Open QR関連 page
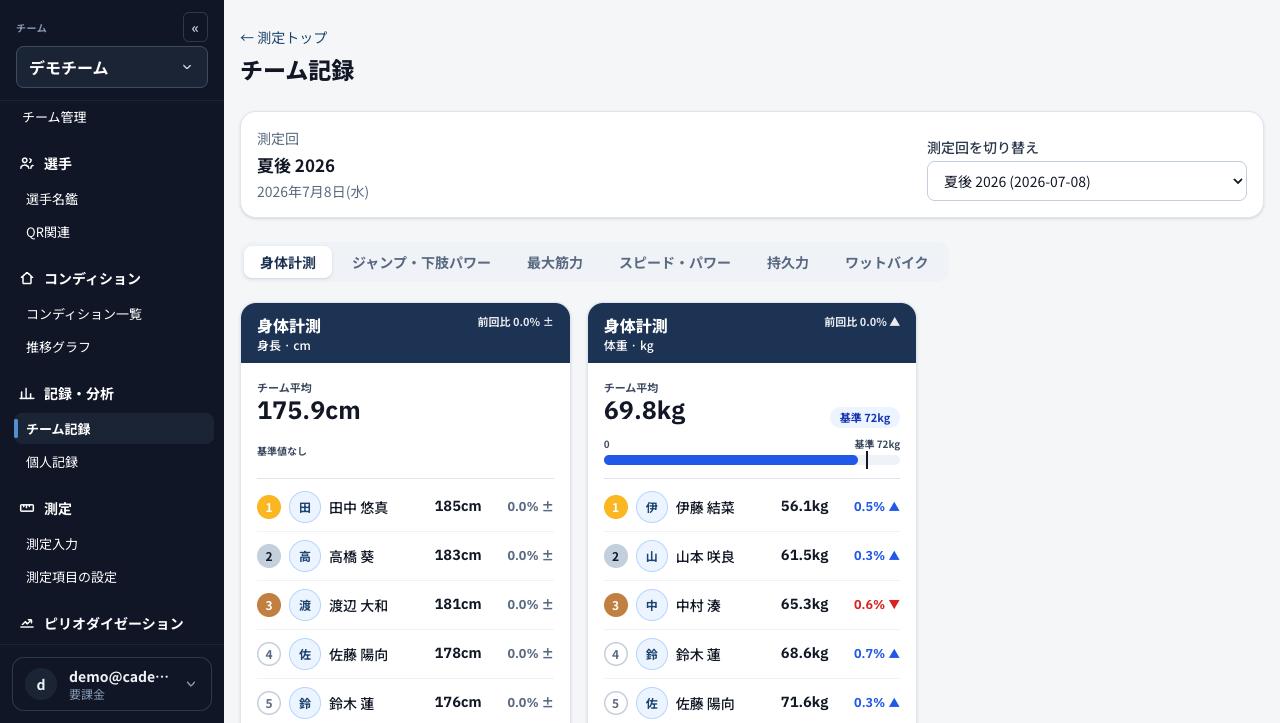 48,232
